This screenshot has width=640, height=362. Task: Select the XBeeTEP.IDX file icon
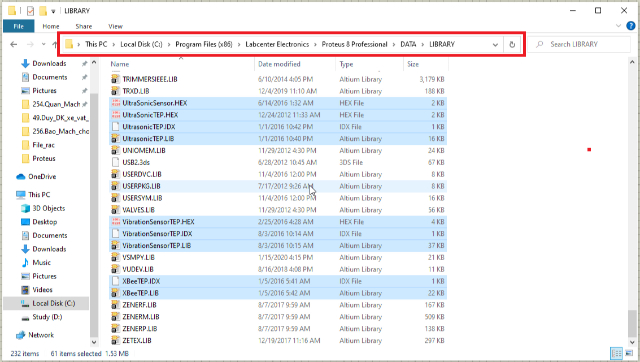(115, 281)
